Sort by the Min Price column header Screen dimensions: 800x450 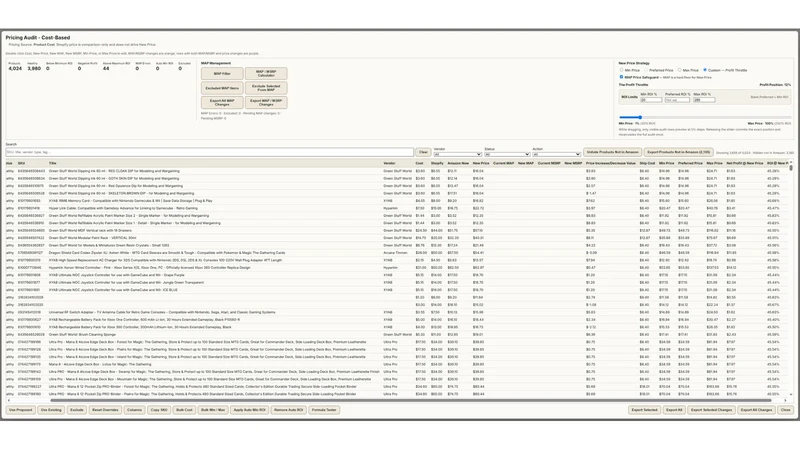(666, 163)
